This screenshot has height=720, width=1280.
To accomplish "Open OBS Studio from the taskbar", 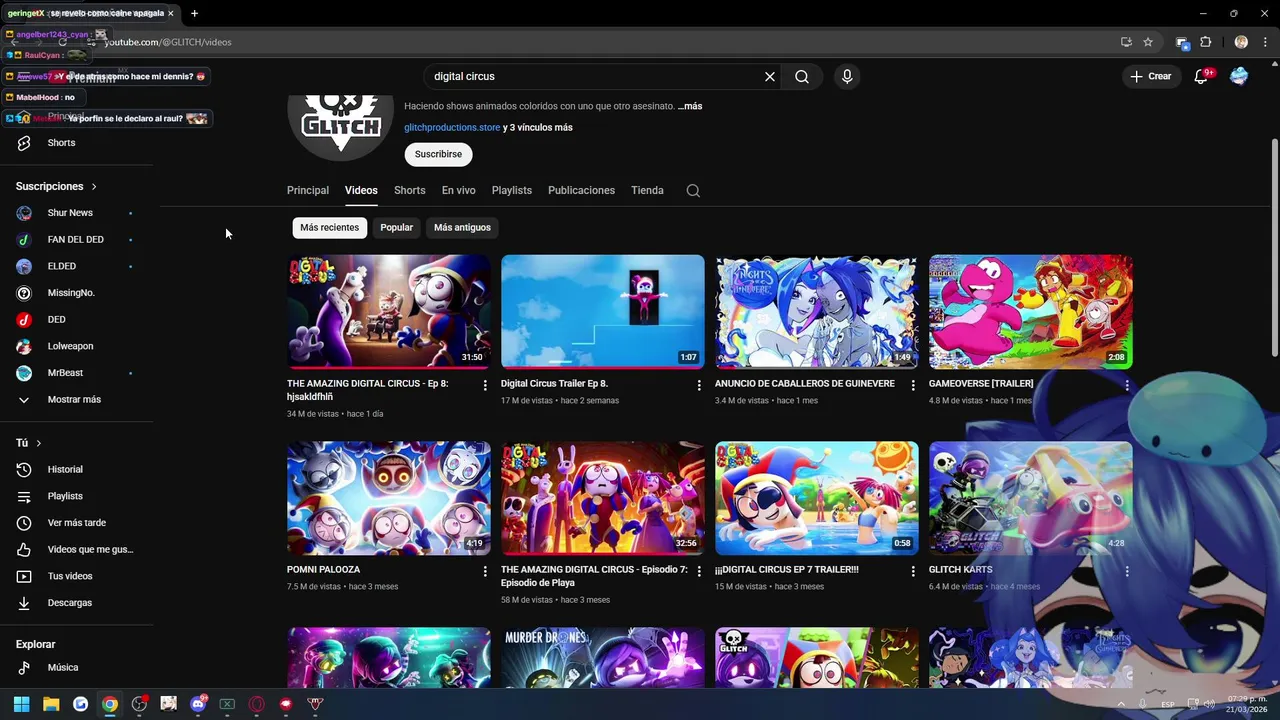I will point(139,704).
